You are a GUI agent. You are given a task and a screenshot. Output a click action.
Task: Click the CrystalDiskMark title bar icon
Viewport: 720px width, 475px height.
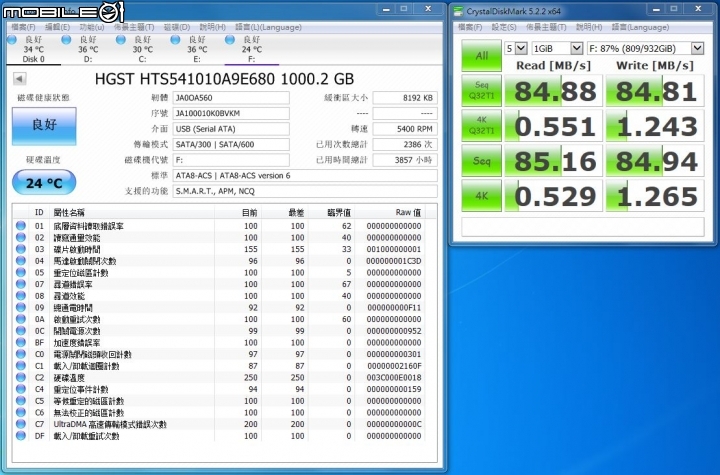459,11
